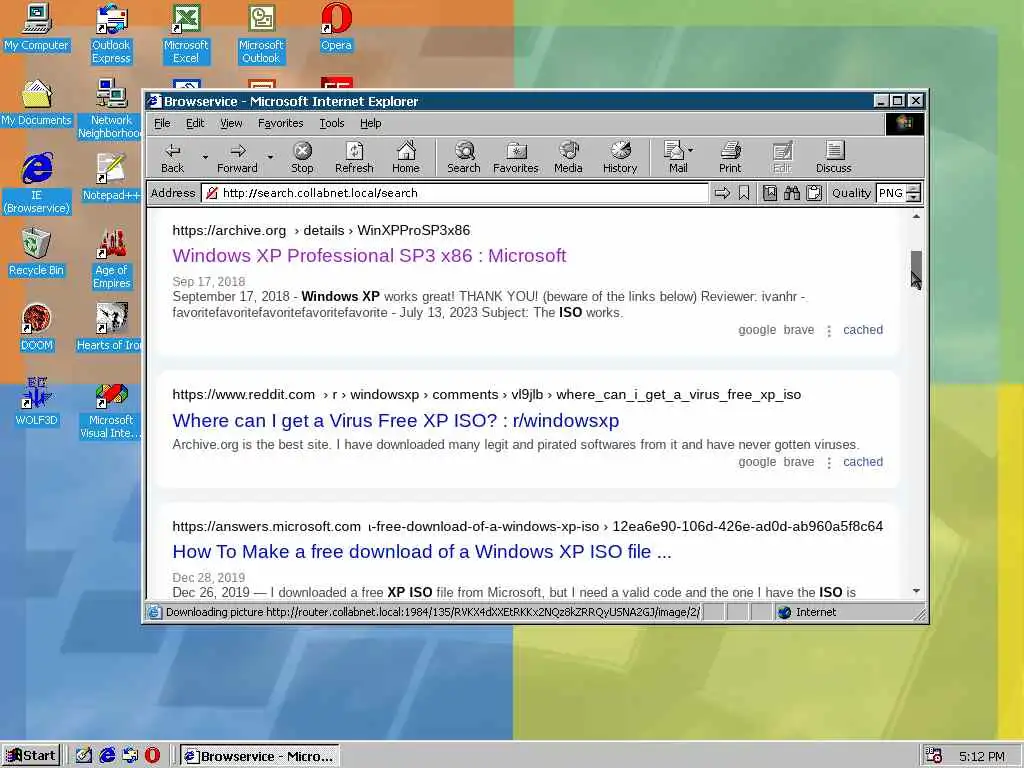Decrease Quality with spinner down arrow
This screenshot has width=1024, height=768.
coord(914,197)
